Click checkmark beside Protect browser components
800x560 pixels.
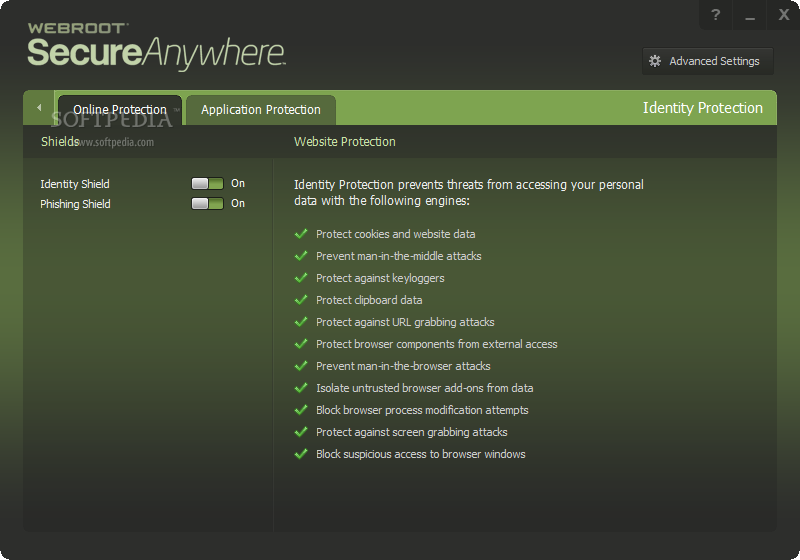tap(301, 343)
